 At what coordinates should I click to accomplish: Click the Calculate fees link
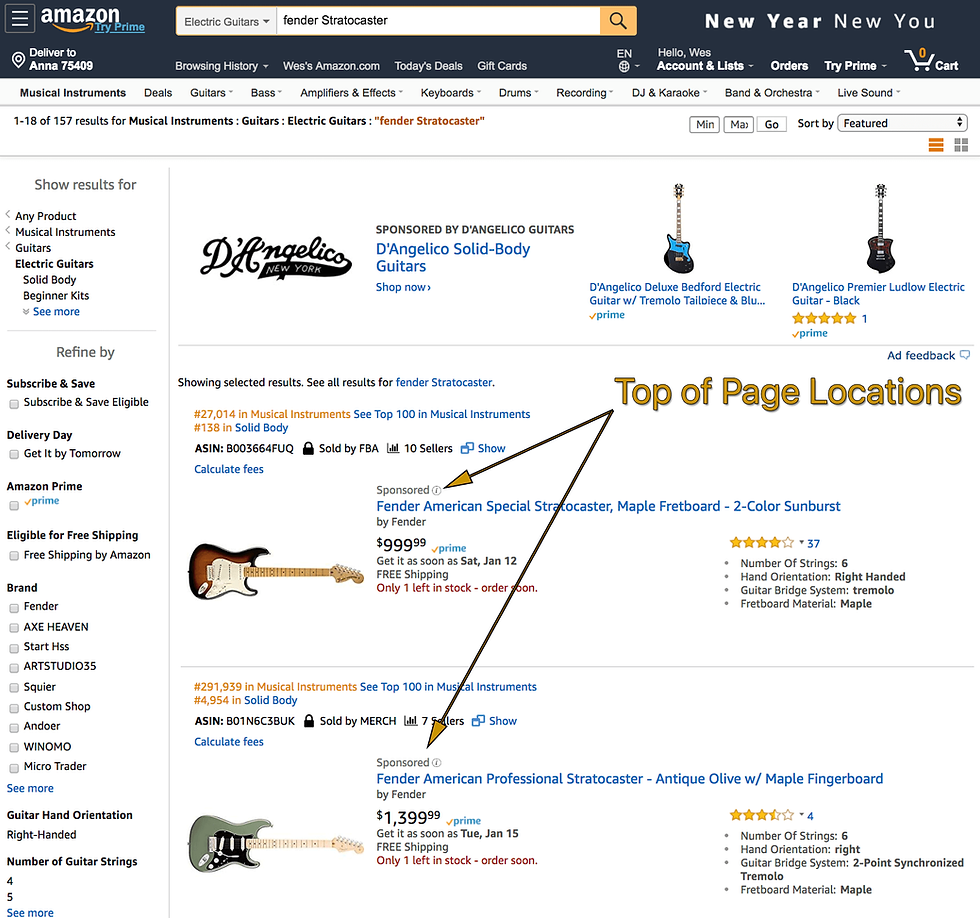coord(228,469)
